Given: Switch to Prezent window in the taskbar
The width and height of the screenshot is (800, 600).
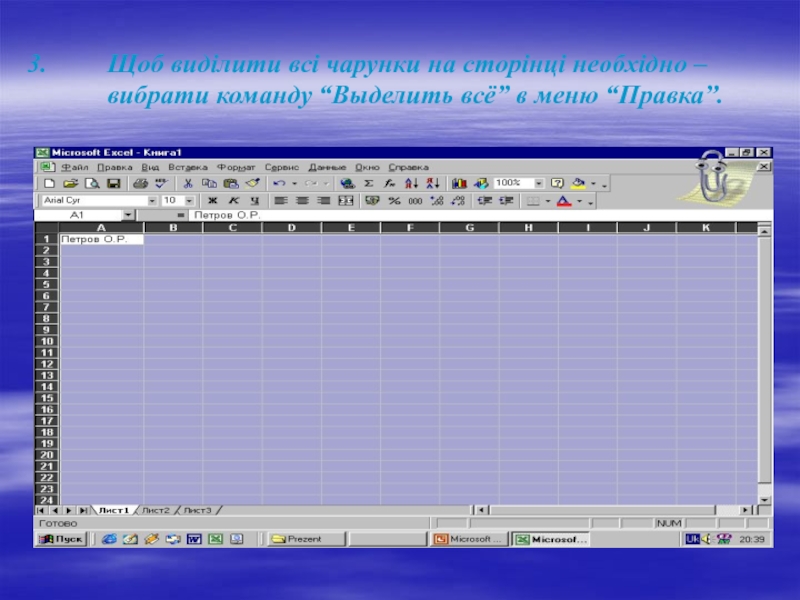Looking at the screenshot, I should pos(304,539).
